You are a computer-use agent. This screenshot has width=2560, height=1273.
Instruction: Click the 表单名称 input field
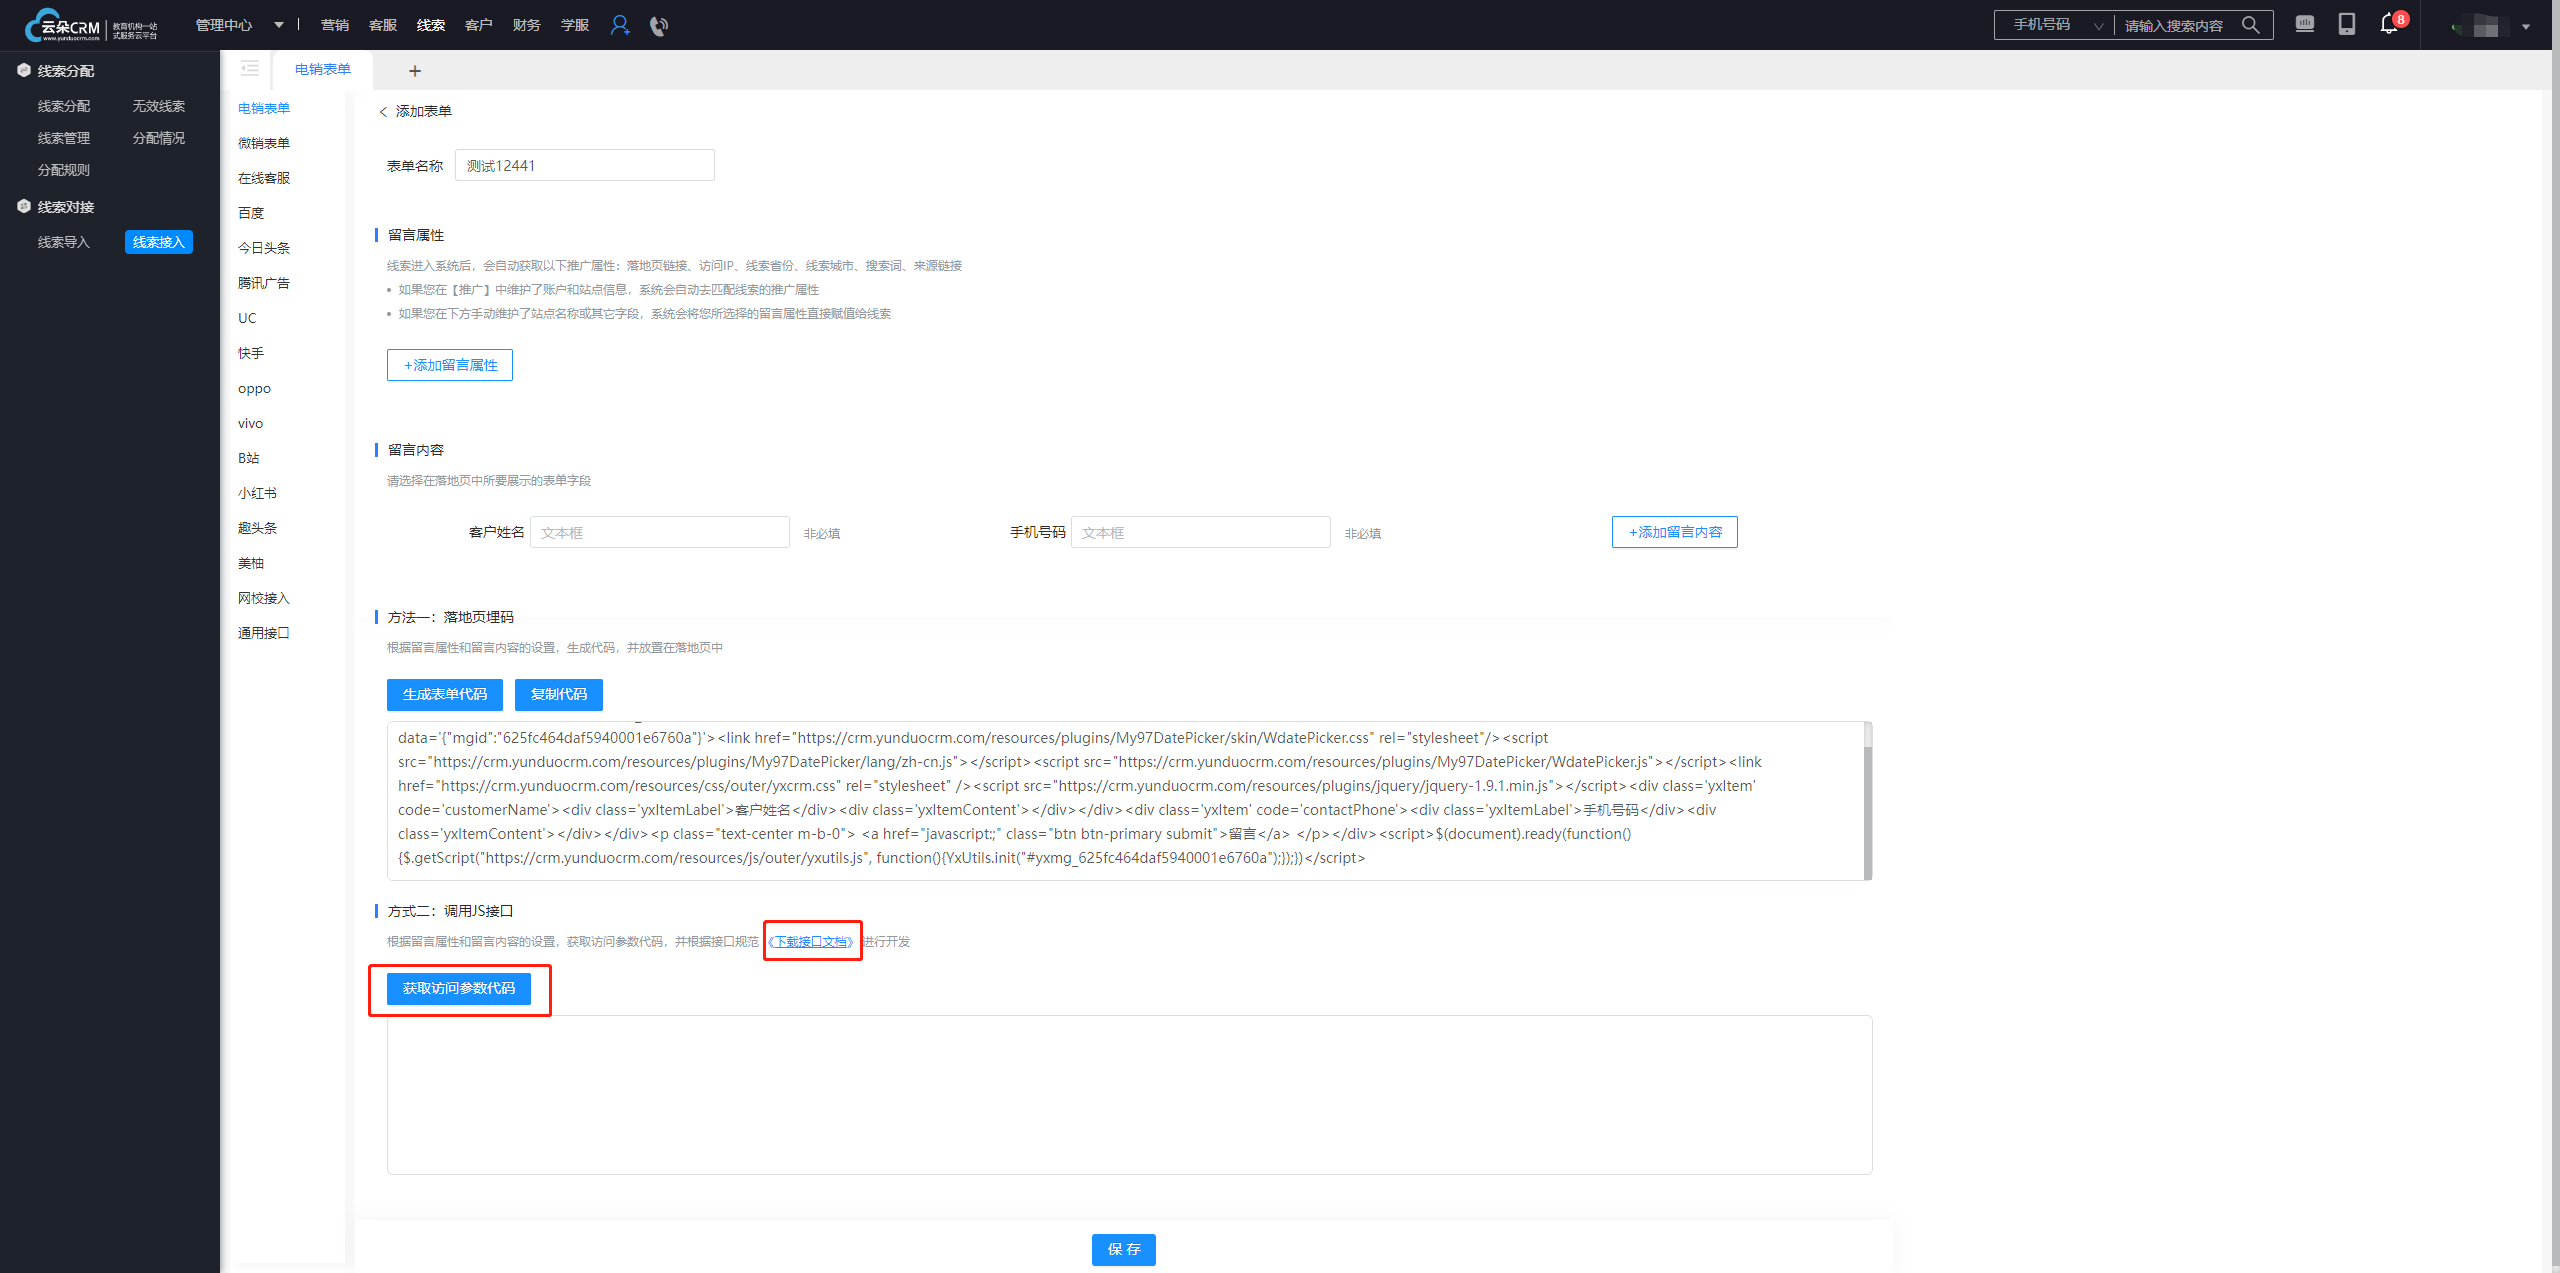pos(584,166)
